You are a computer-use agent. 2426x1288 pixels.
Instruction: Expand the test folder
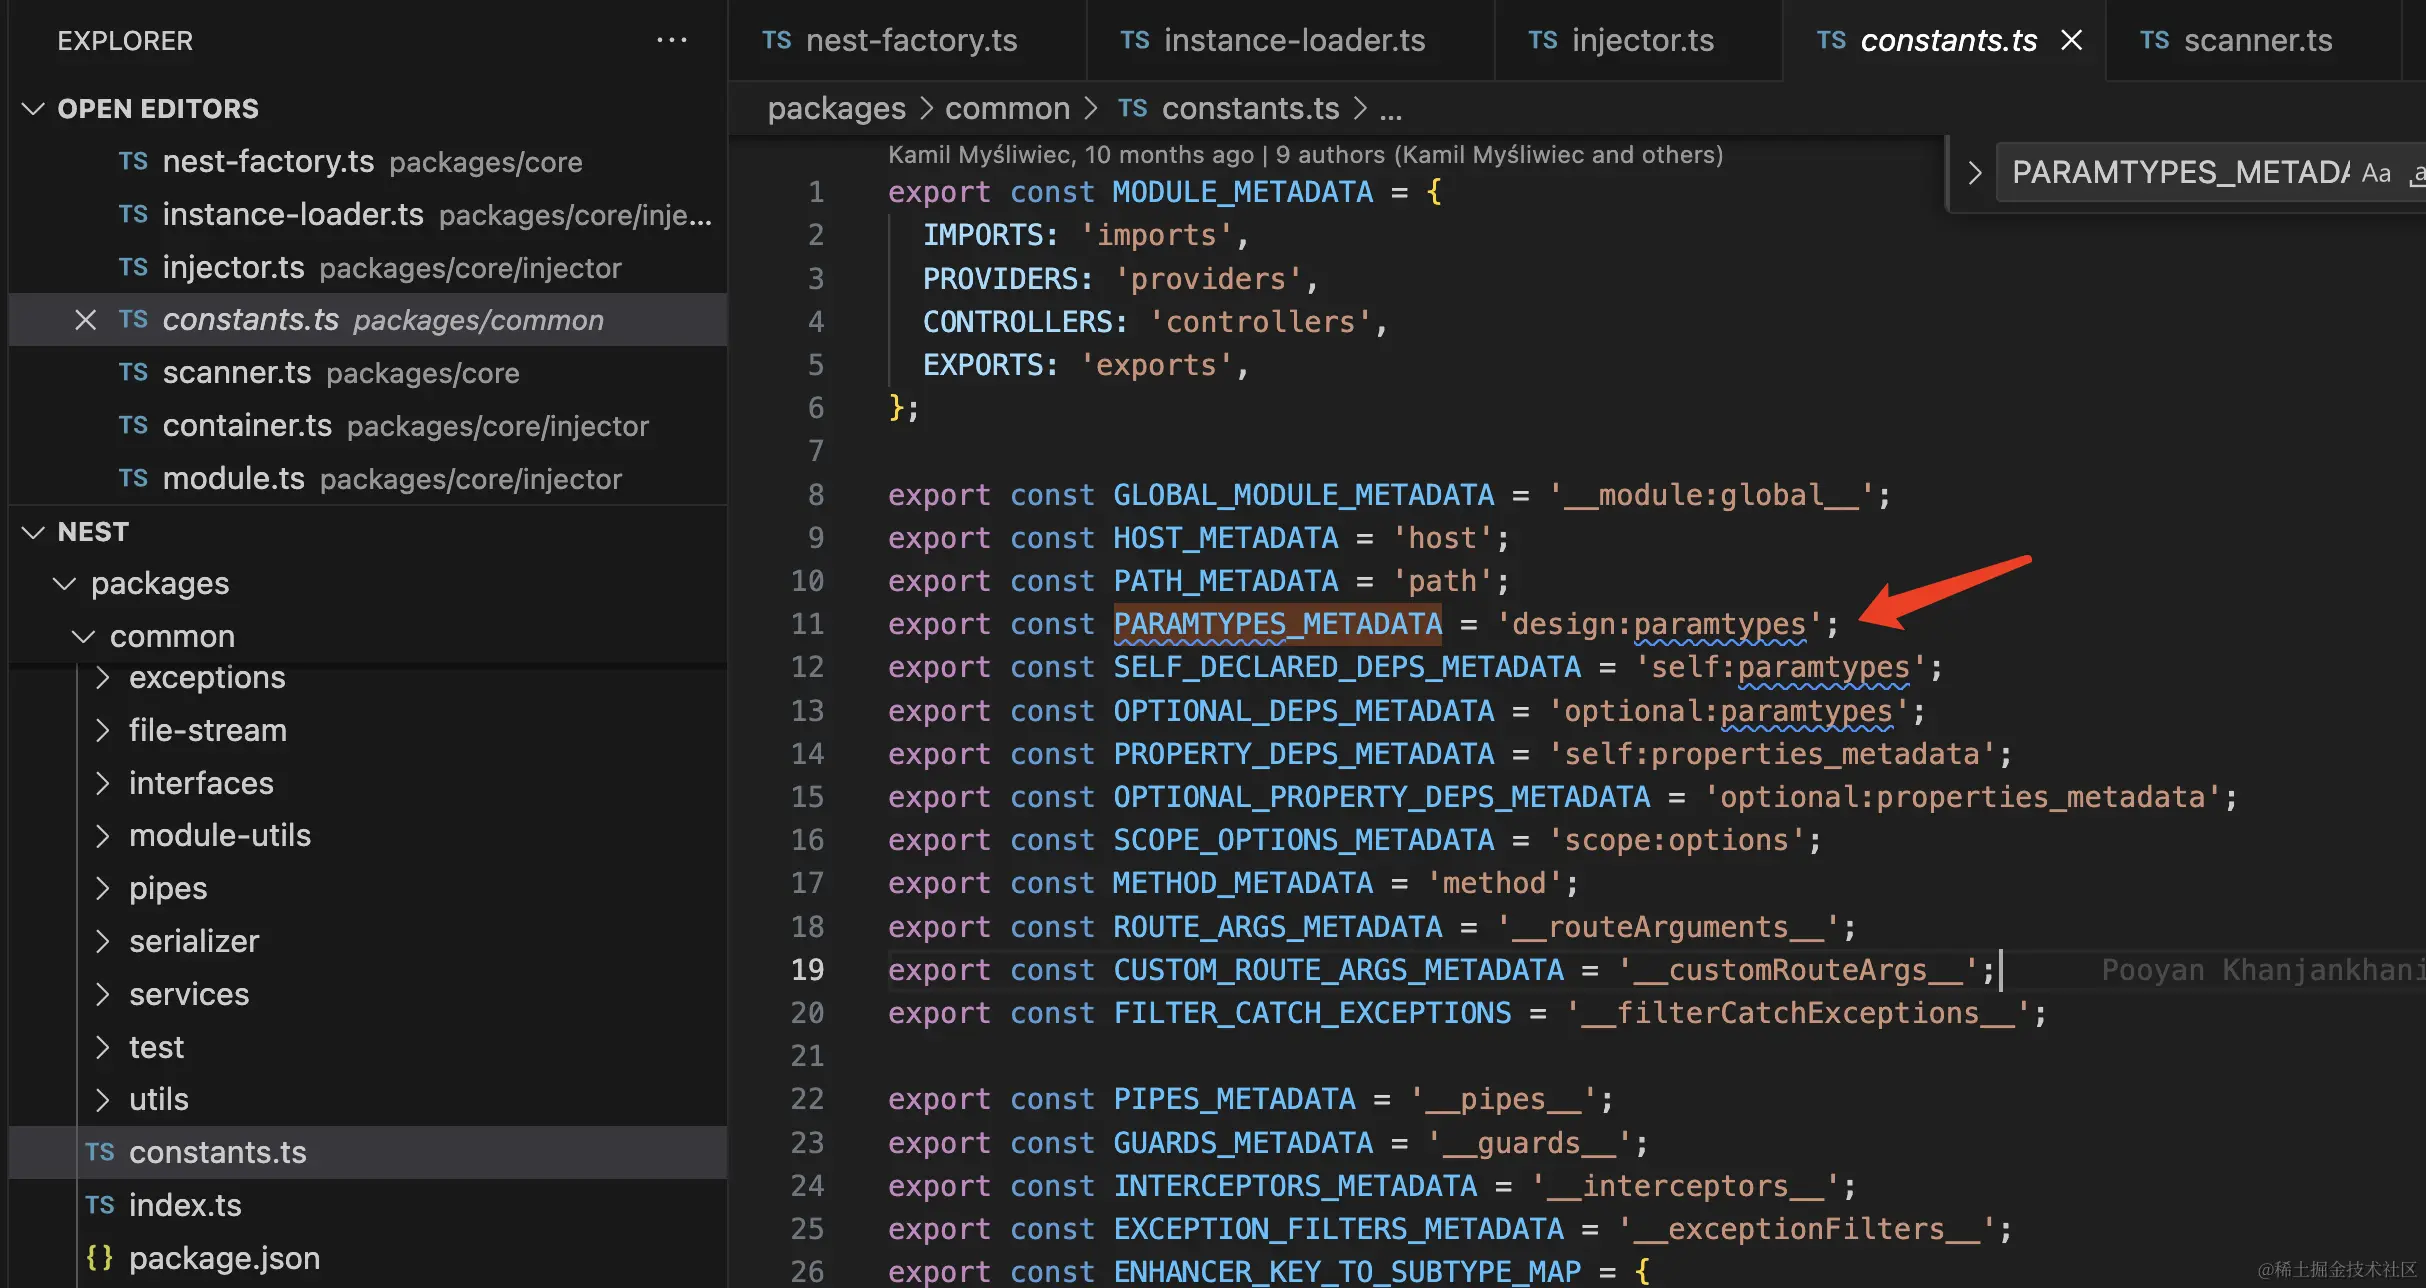pyautogui.click(x=102, y=1047)
